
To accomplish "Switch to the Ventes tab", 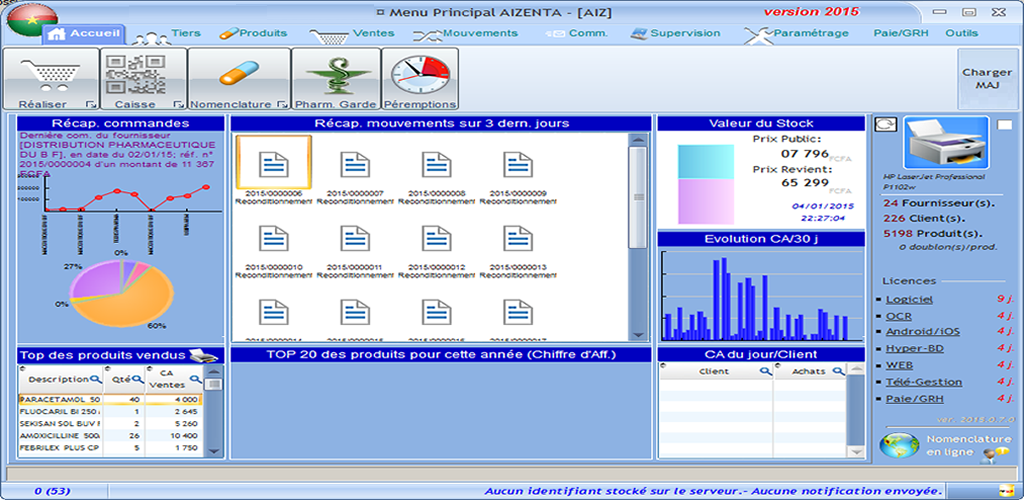I will click(372, 33).
